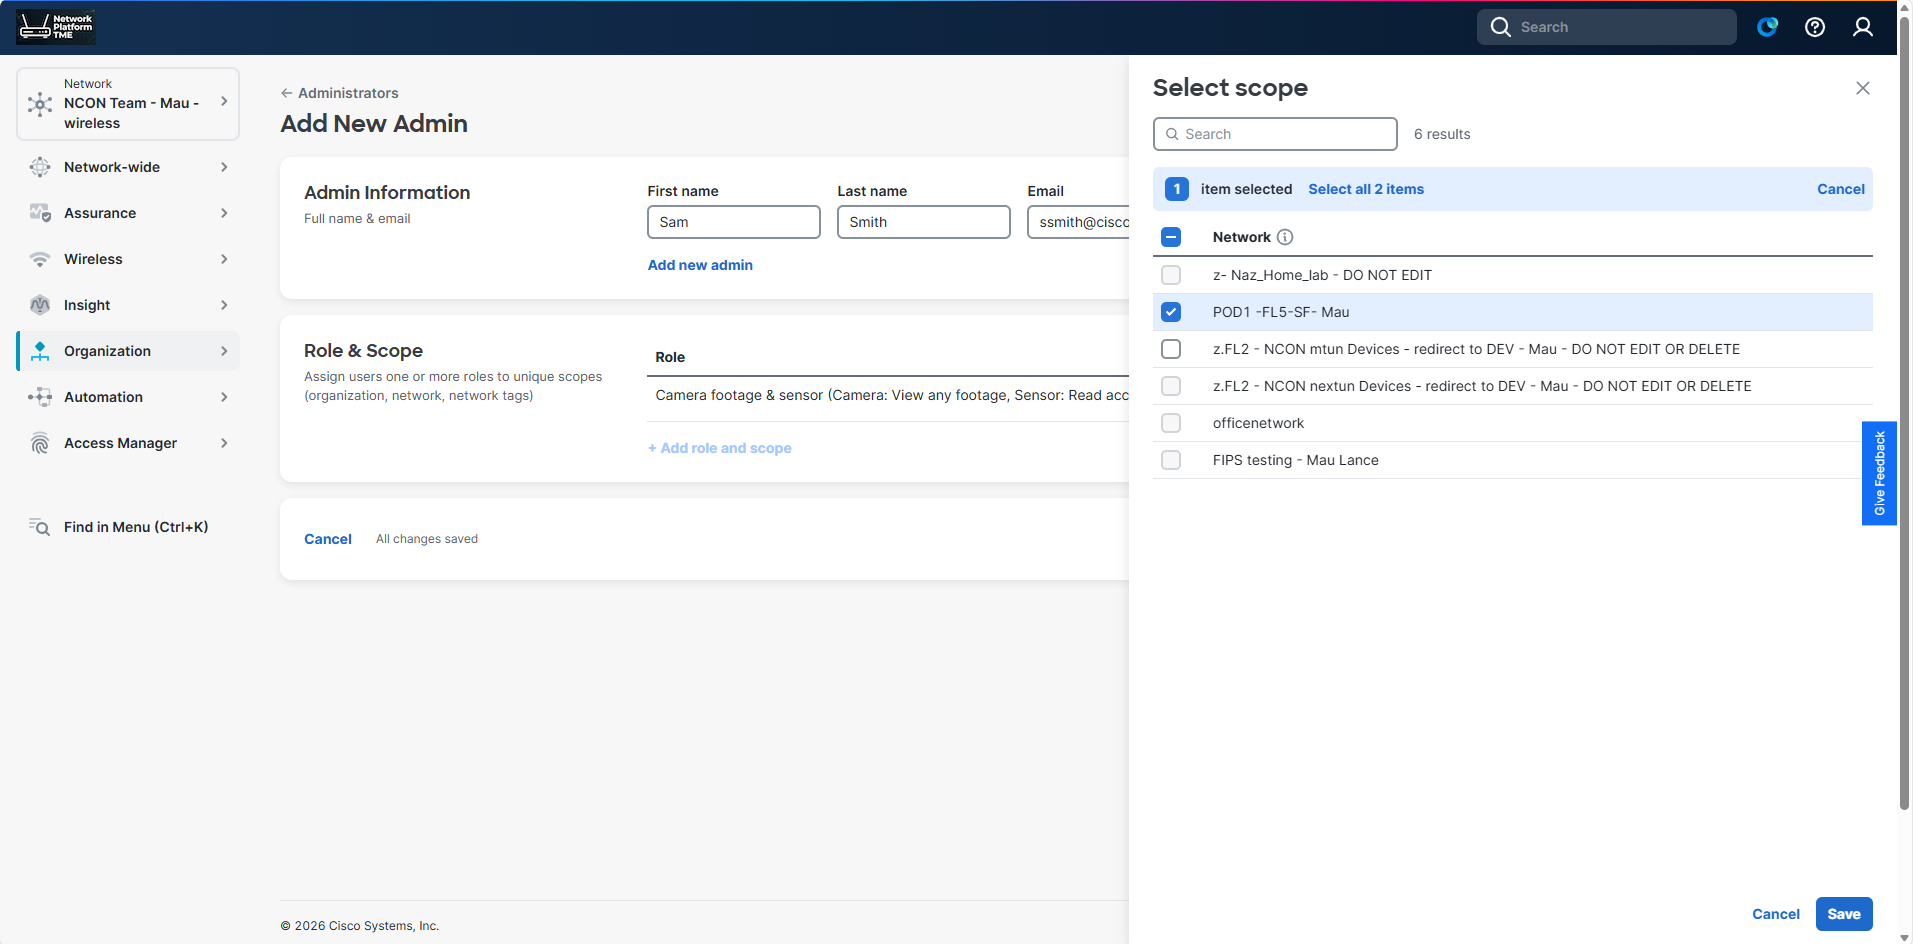Click the Insight sidebar icon
Screen dimensions: 1913x944
point(40,305)
